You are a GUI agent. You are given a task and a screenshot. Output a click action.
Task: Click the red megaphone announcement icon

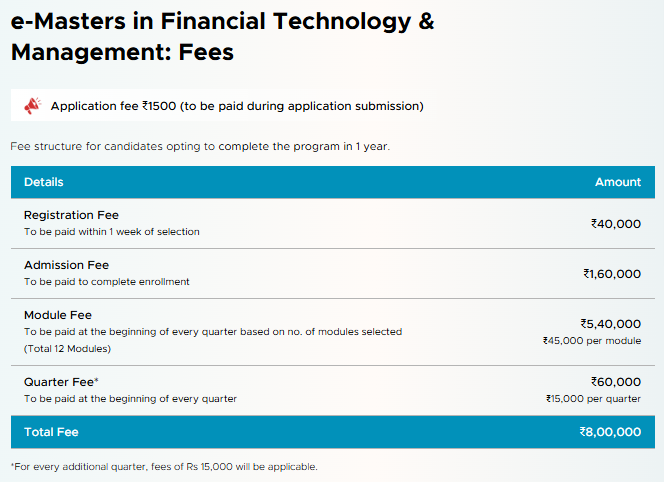point(33,105)
